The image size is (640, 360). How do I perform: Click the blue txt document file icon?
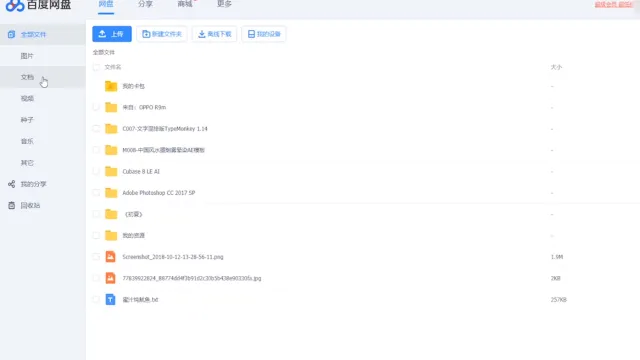pyautogui.click(x=111, y=299)
